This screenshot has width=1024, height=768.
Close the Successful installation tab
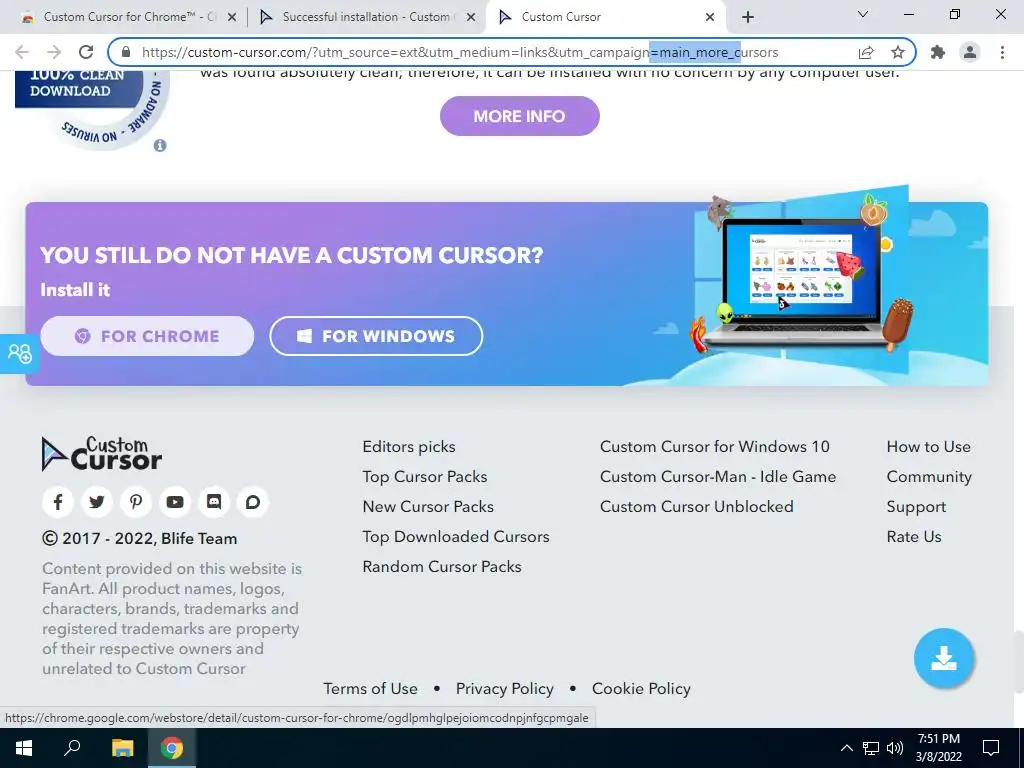pos(470,17)
